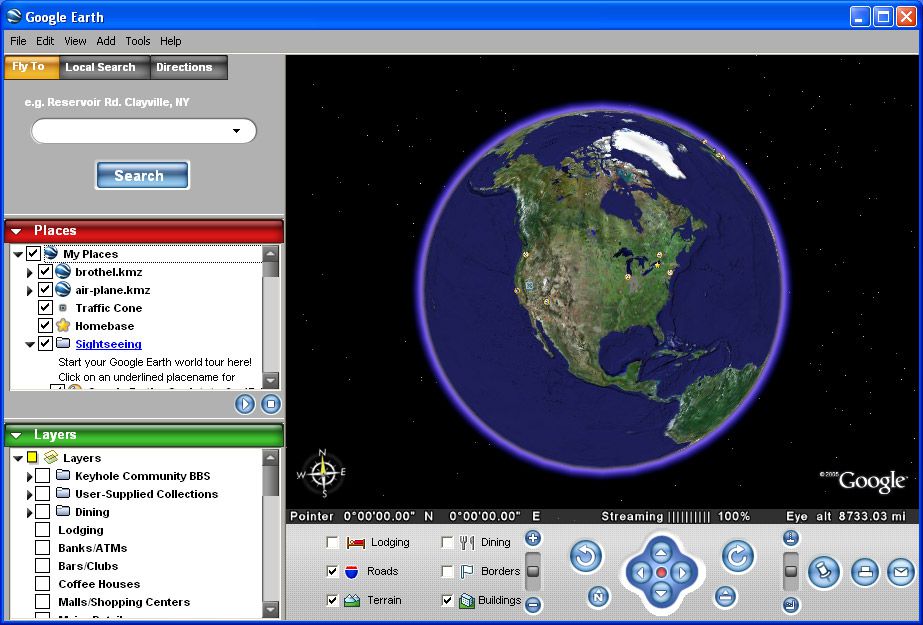Click the rotate counter-clockwise button
This screenshot has width=923, height=625.
tap(586, 556)
